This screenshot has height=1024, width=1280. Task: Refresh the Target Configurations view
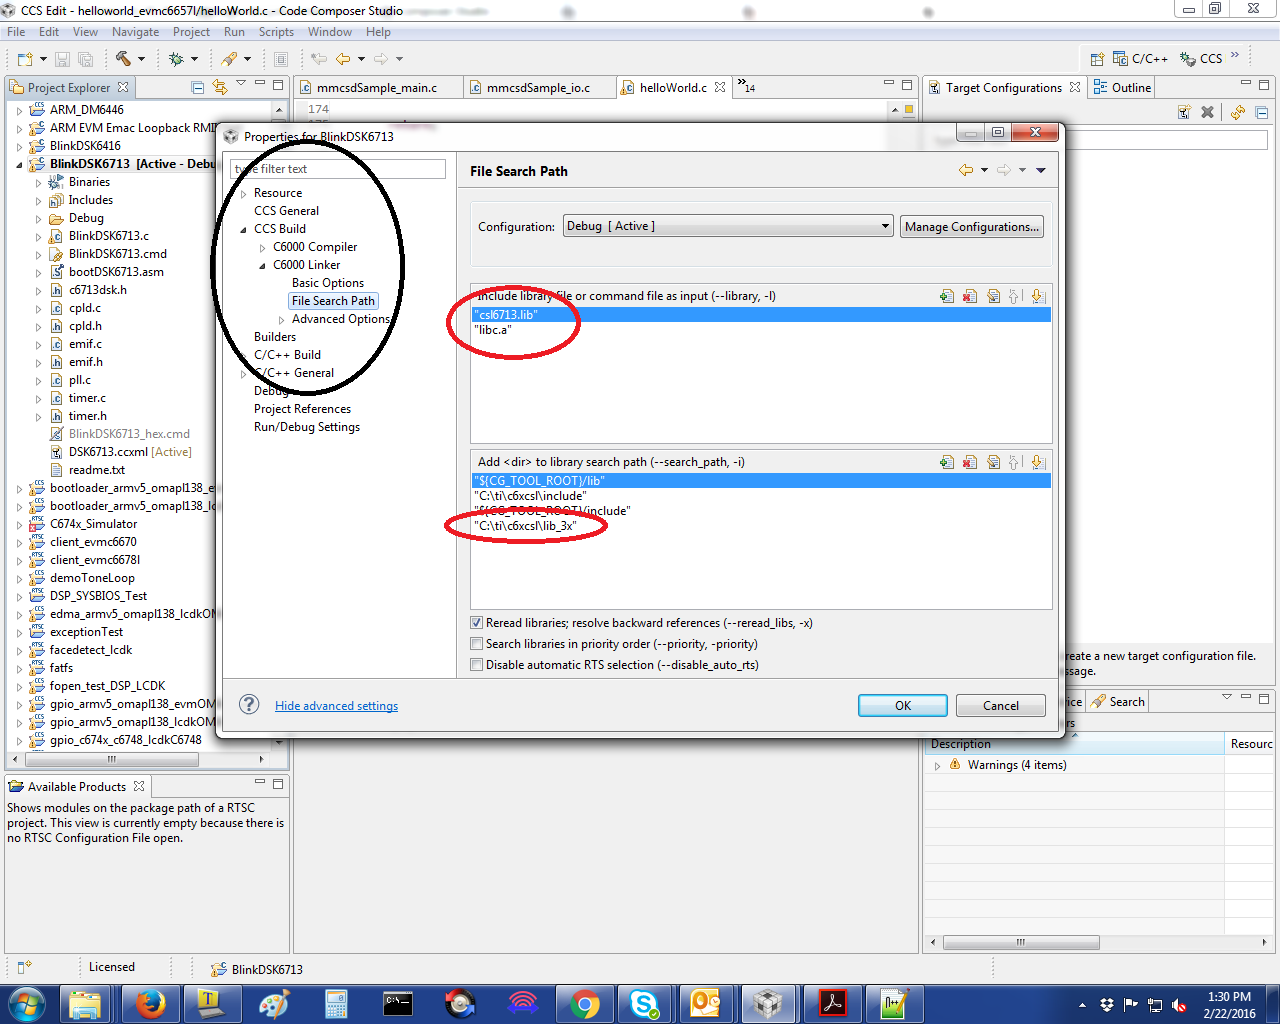click(1238, 112)
